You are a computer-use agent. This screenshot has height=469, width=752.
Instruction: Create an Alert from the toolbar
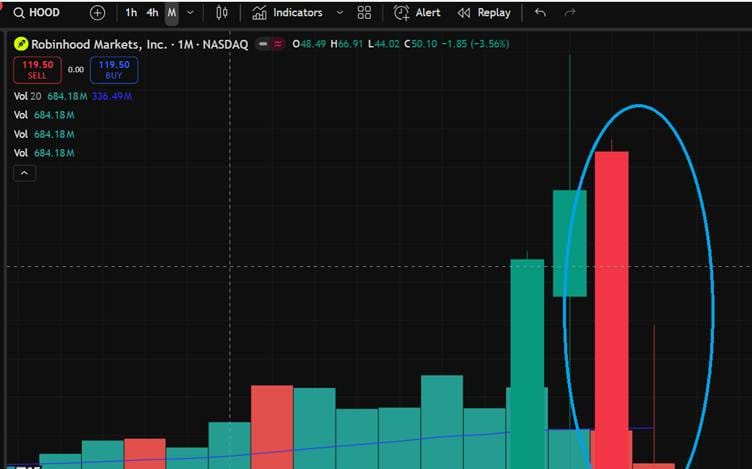tap(417, 13)
